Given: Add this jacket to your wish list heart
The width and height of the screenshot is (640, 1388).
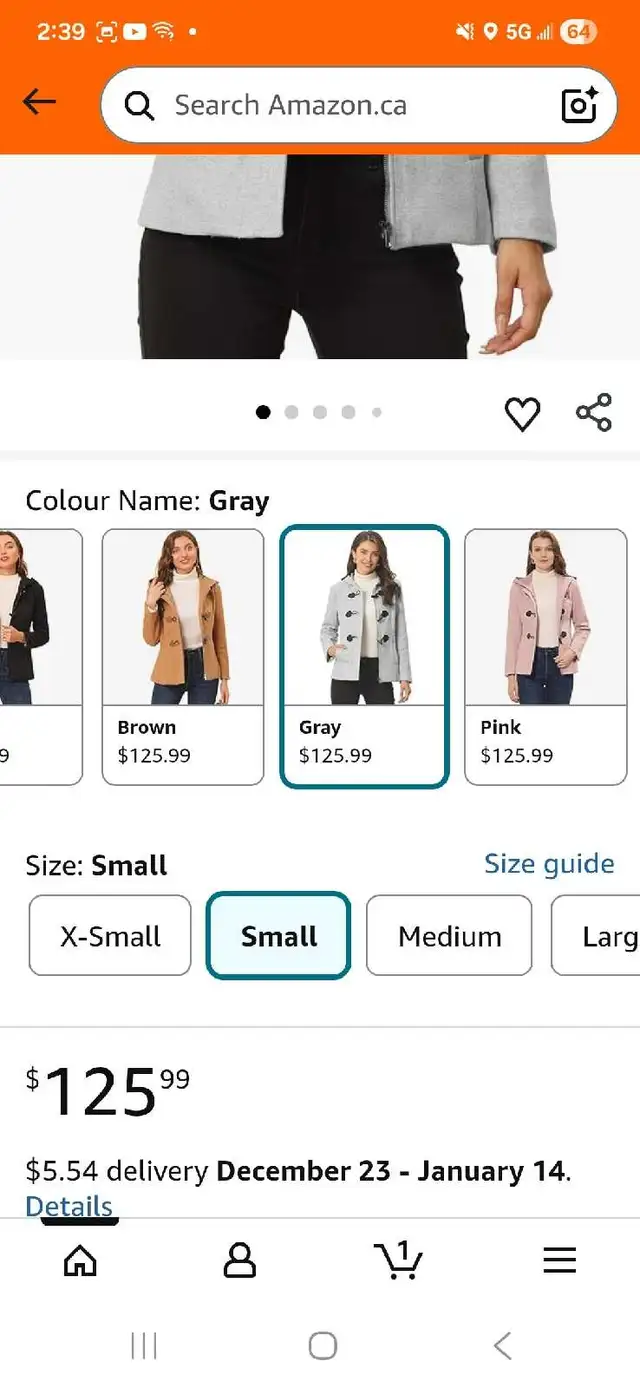Looking at the screenshot, I should click(x=523, y=411).
